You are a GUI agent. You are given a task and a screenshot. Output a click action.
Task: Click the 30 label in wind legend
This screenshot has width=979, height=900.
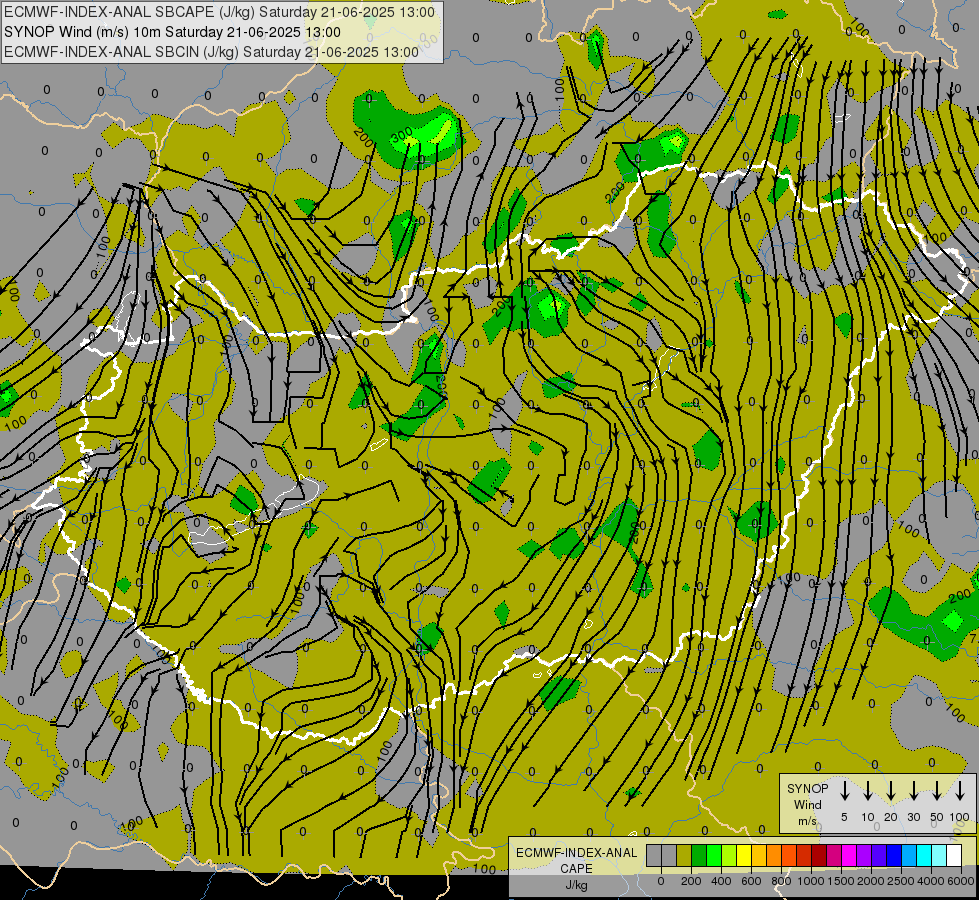913,817
